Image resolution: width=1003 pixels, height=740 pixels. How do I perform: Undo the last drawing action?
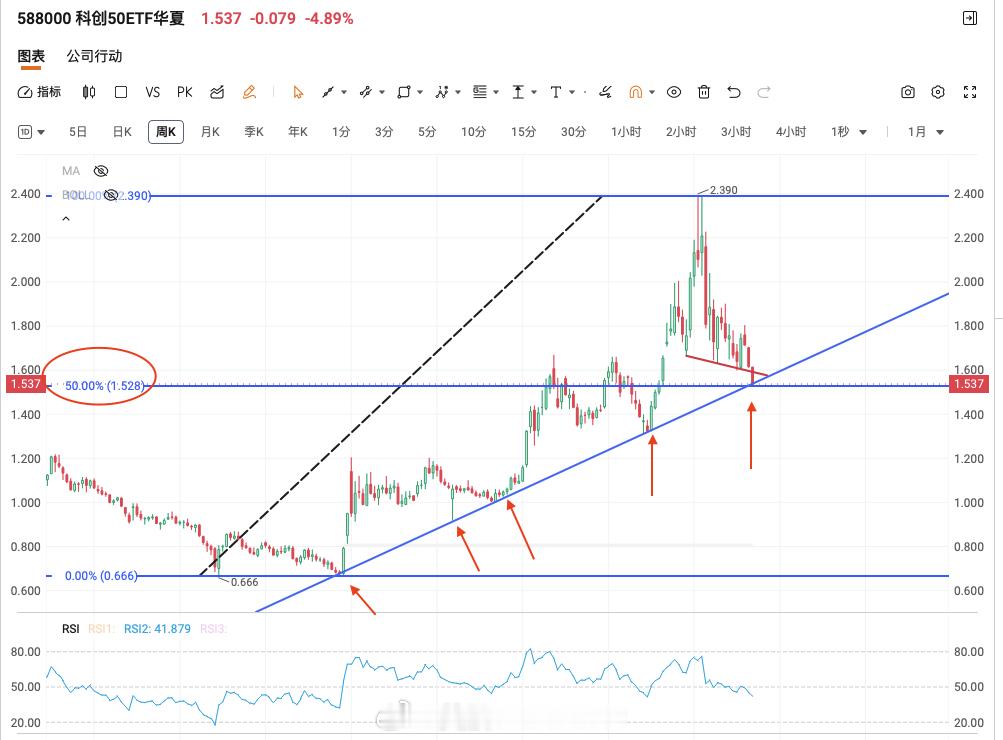[734, 92]
